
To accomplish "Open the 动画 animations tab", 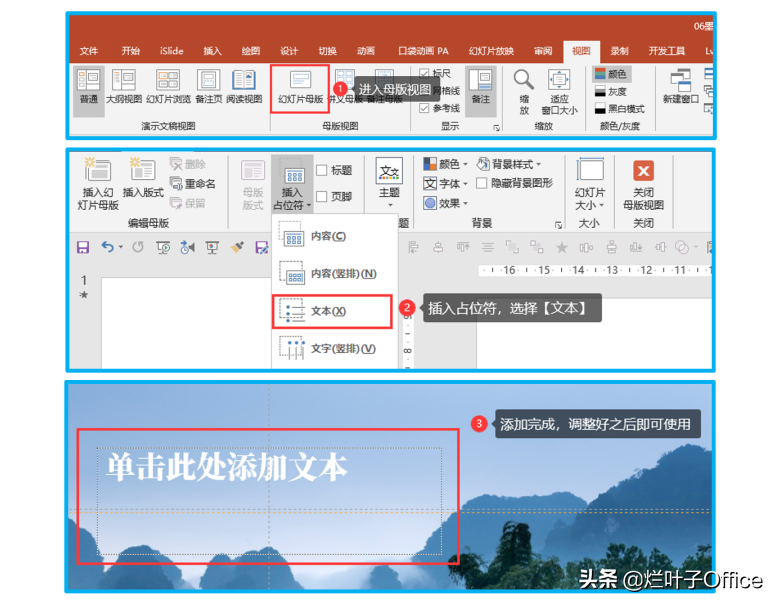I will (x=366, y=51).
